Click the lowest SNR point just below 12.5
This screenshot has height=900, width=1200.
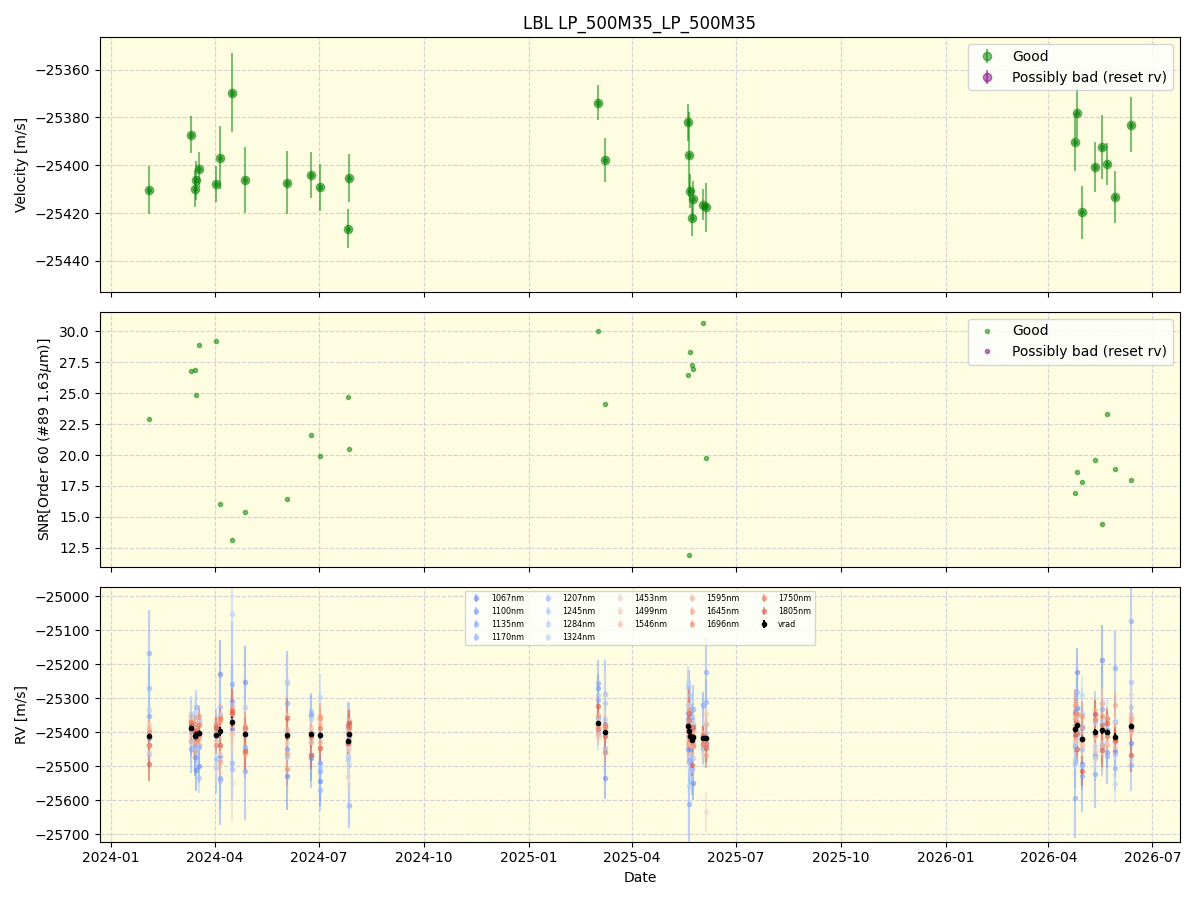pyautogui.click(x=689, y=555)
